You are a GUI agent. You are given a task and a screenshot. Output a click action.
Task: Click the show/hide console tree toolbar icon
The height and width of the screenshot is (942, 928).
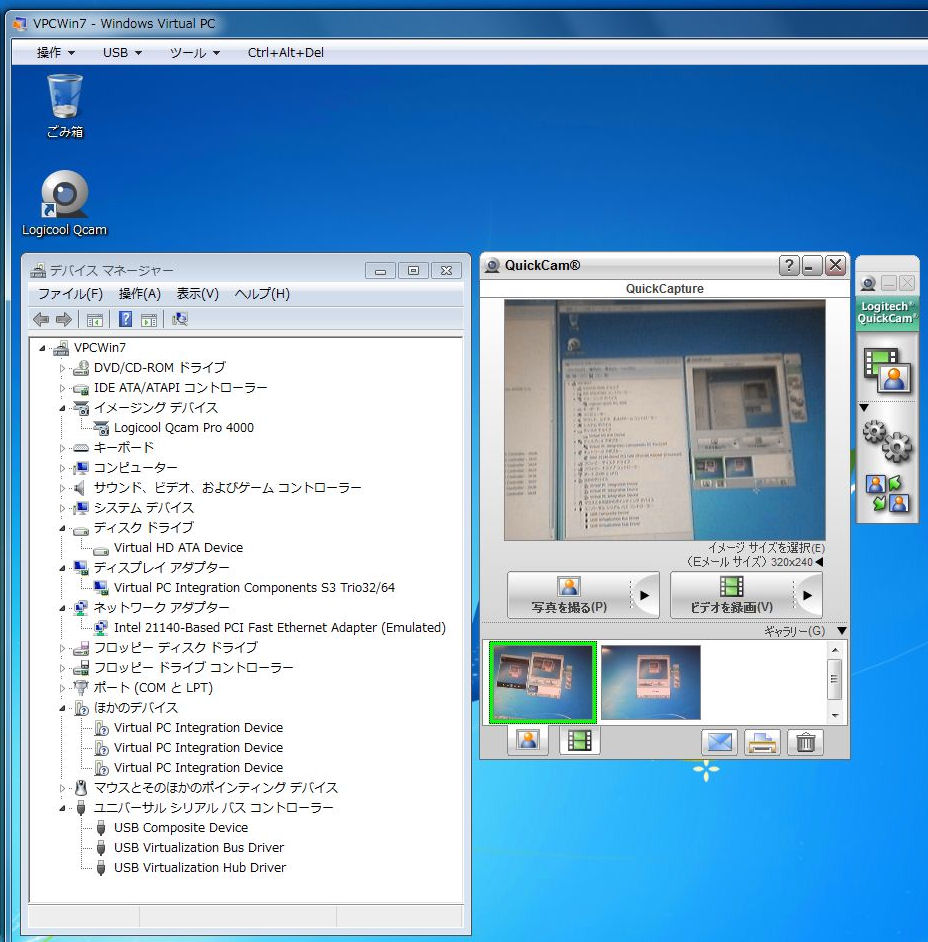(x=95, y=320)
